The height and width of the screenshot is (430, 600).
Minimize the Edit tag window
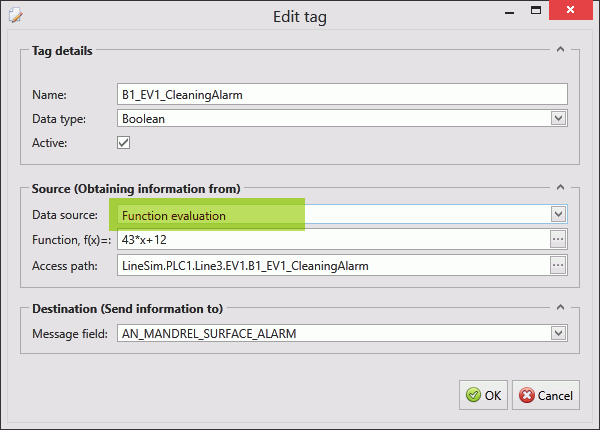click(509, 11)
